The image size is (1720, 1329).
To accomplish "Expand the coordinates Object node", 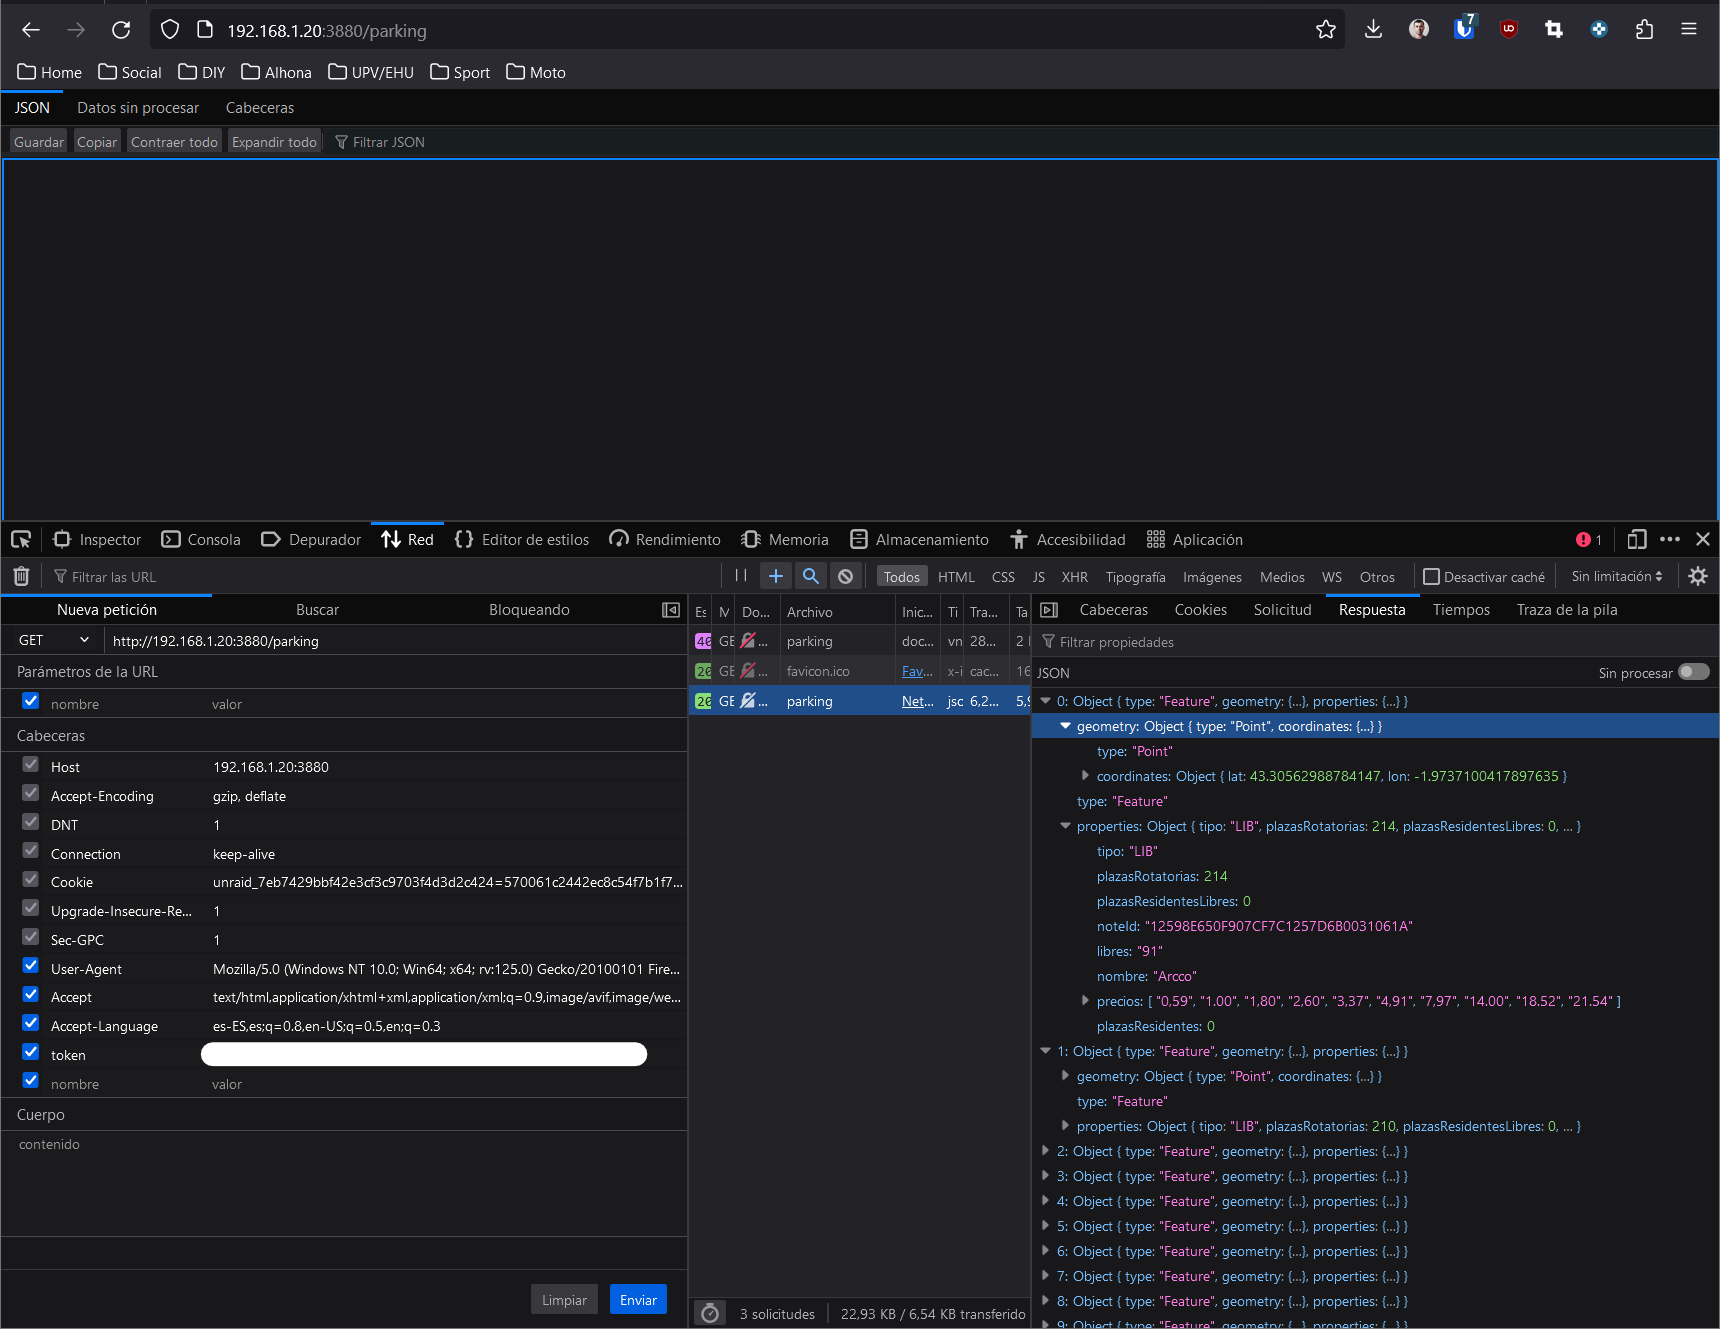I will (x=1086, y=776).
